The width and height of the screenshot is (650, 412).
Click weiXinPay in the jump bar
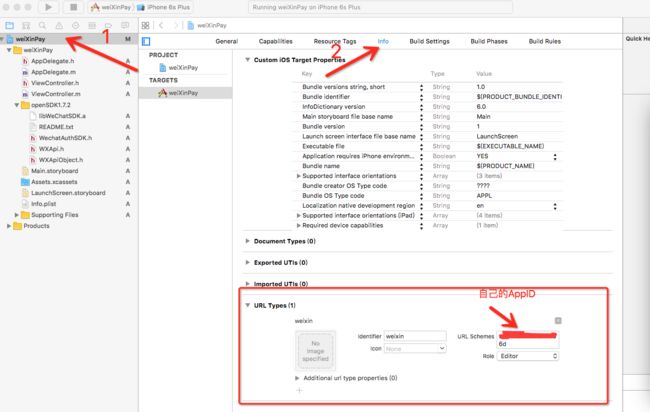[x=207, y=25]
